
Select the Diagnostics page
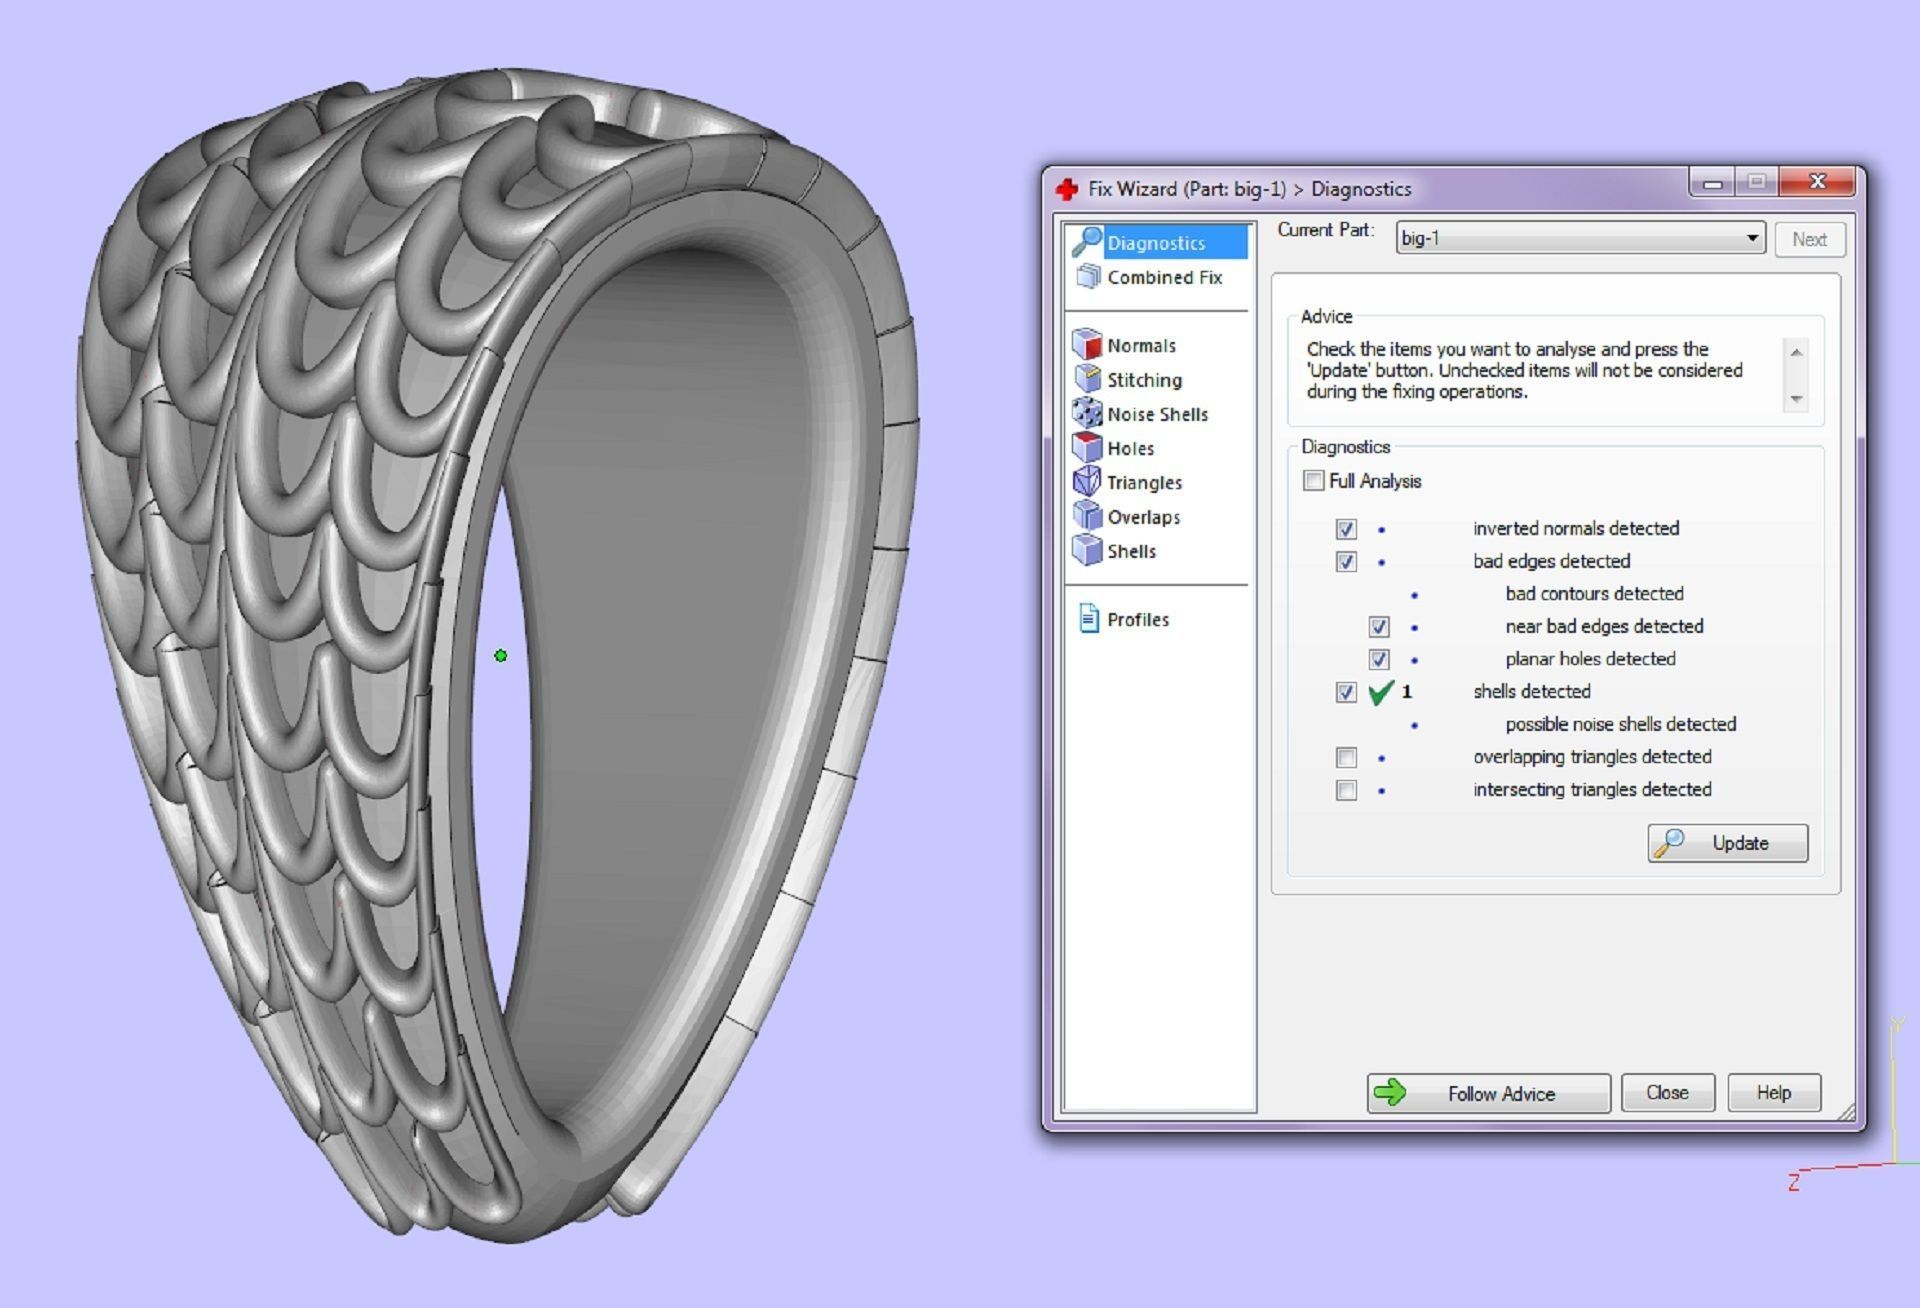coord(1155,243)
